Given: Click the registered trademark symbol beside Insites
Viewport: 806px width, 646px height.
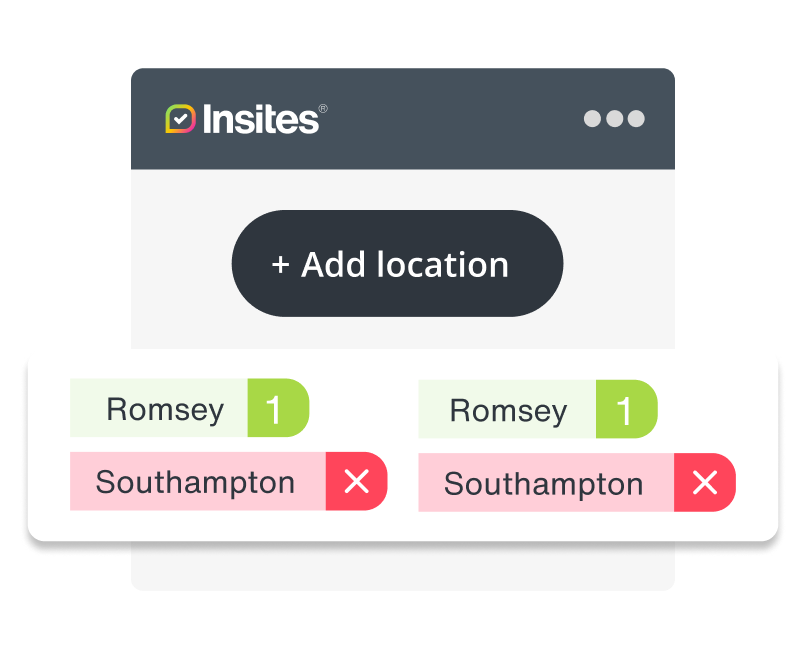Looking at the screenshot, I should point(322,108).
